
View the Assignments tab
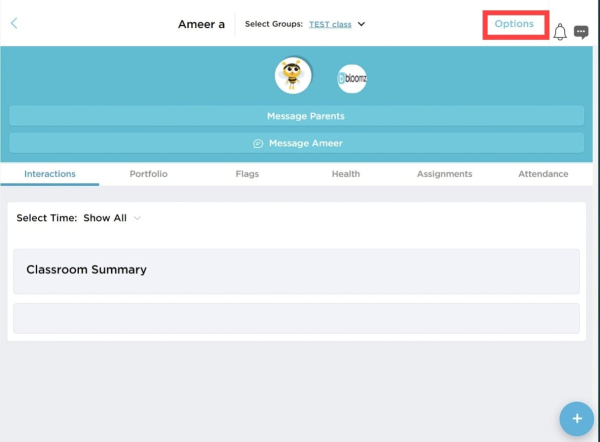pos(444,174)
